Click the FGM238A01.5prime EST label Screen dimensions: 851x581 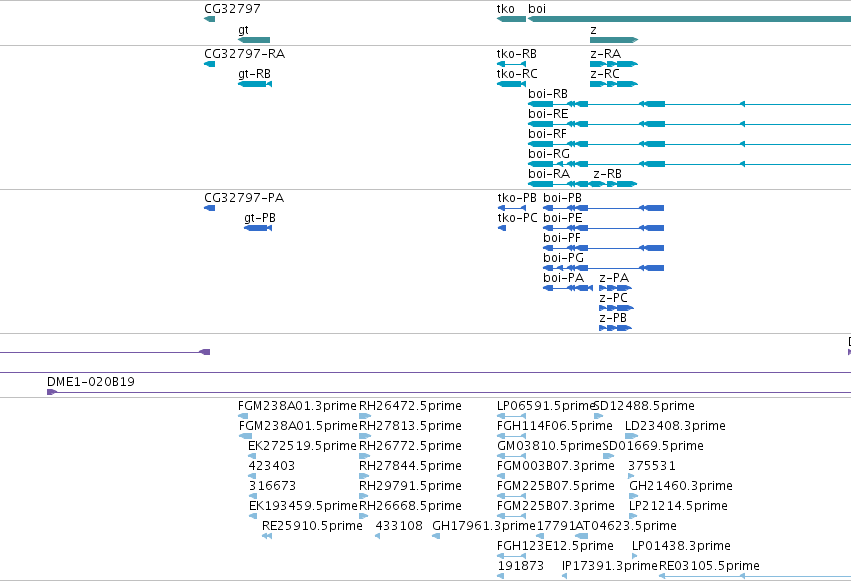click(x=298, y=426)
